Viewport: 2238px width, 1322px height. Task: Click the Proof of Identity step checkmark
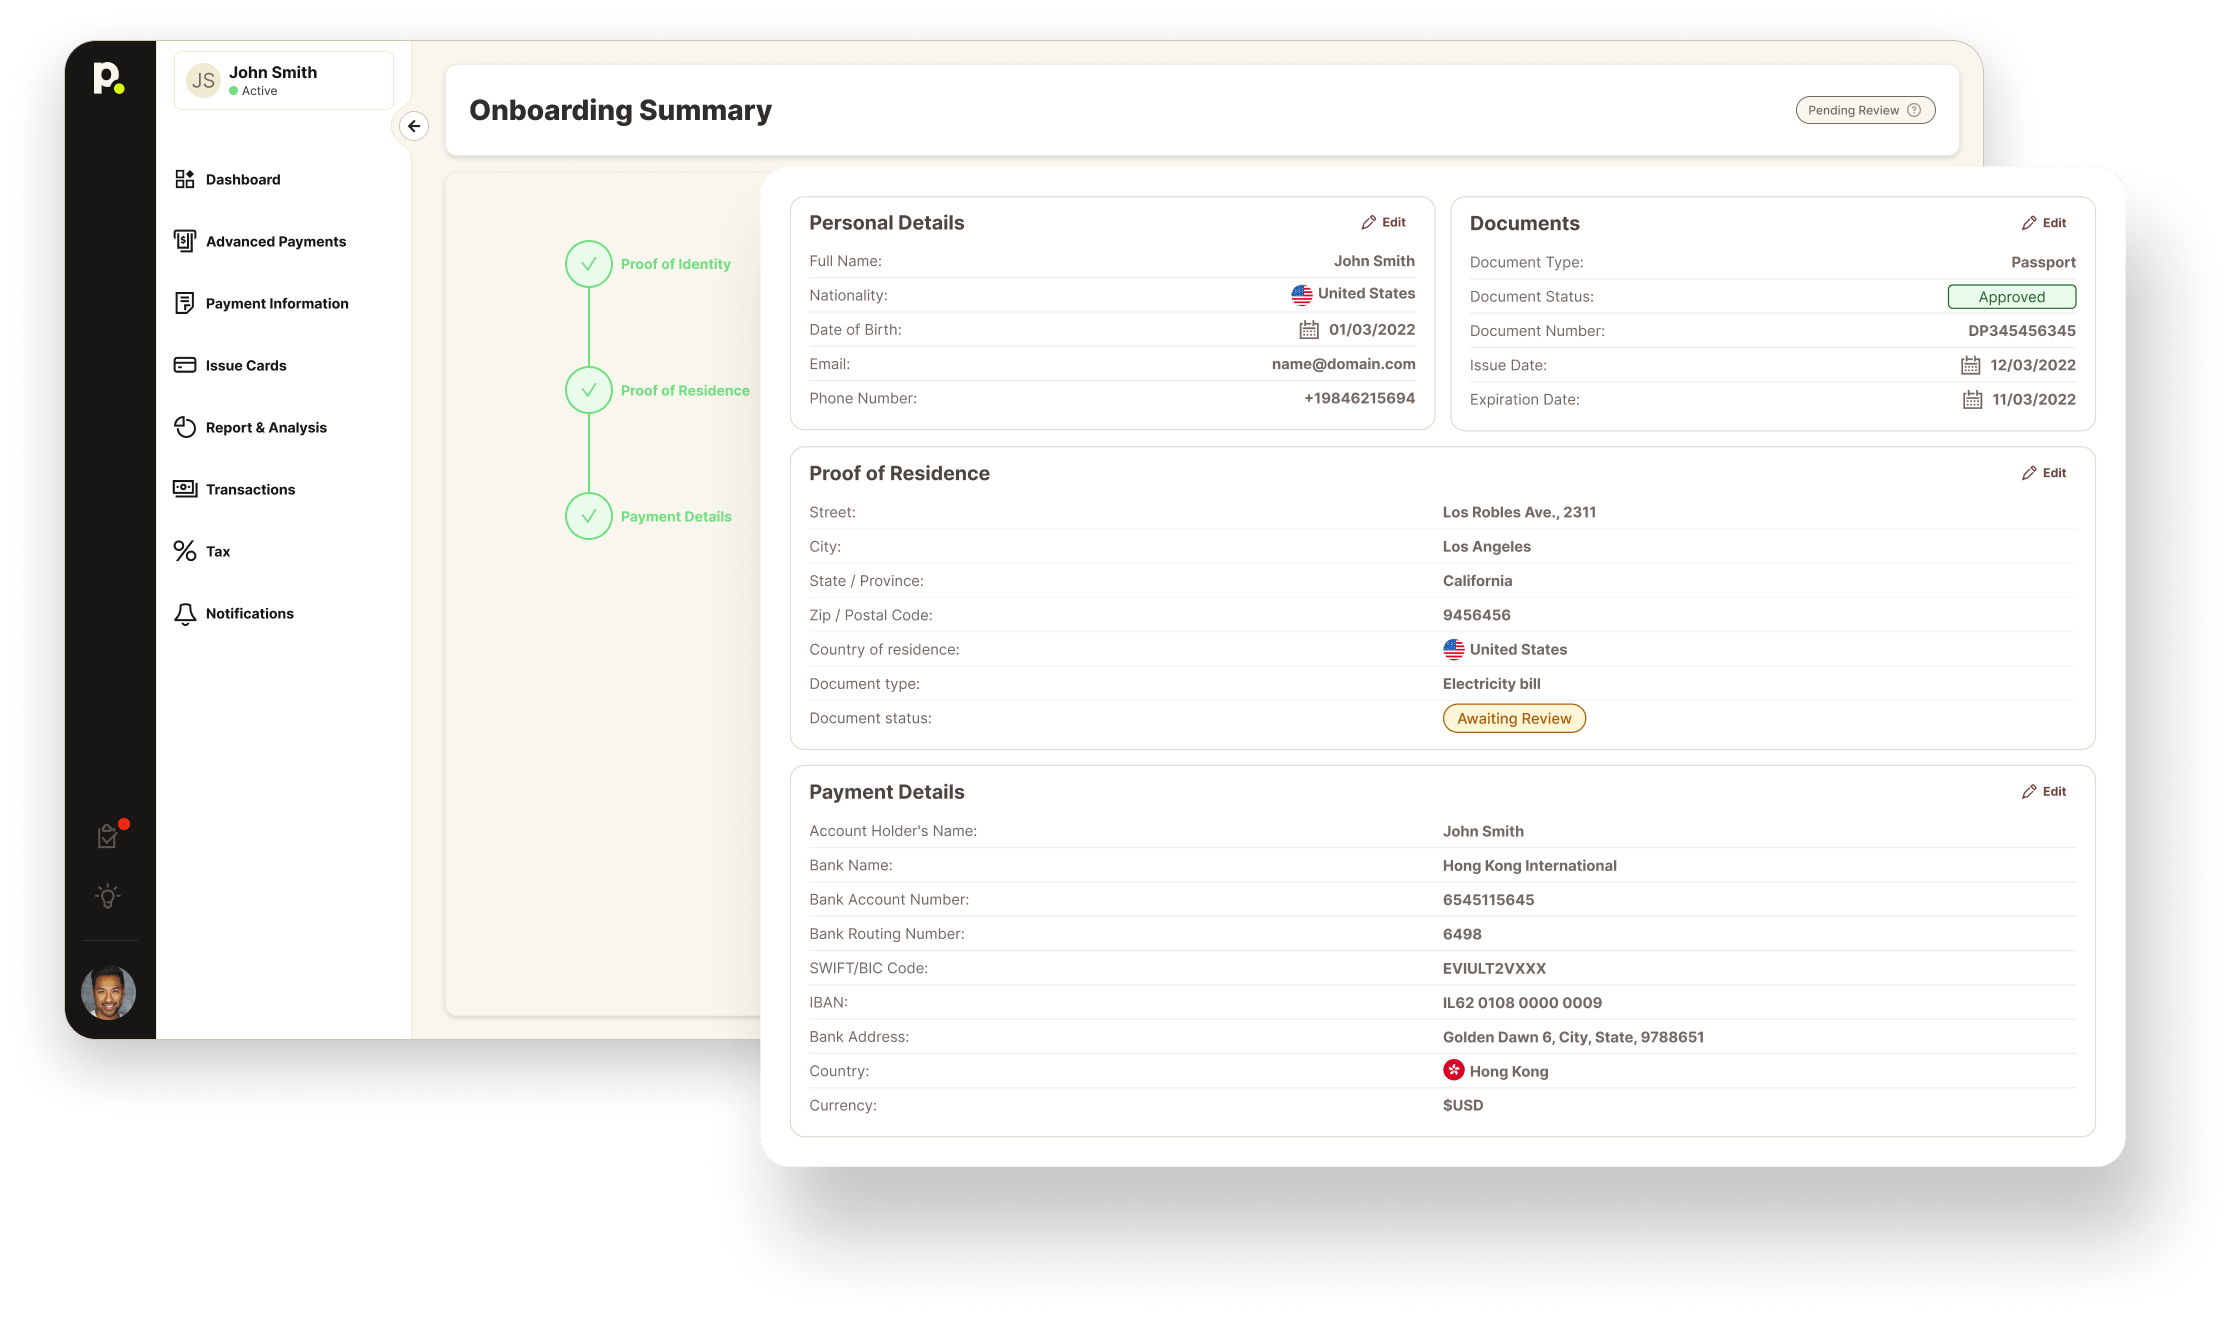[589, 264]
